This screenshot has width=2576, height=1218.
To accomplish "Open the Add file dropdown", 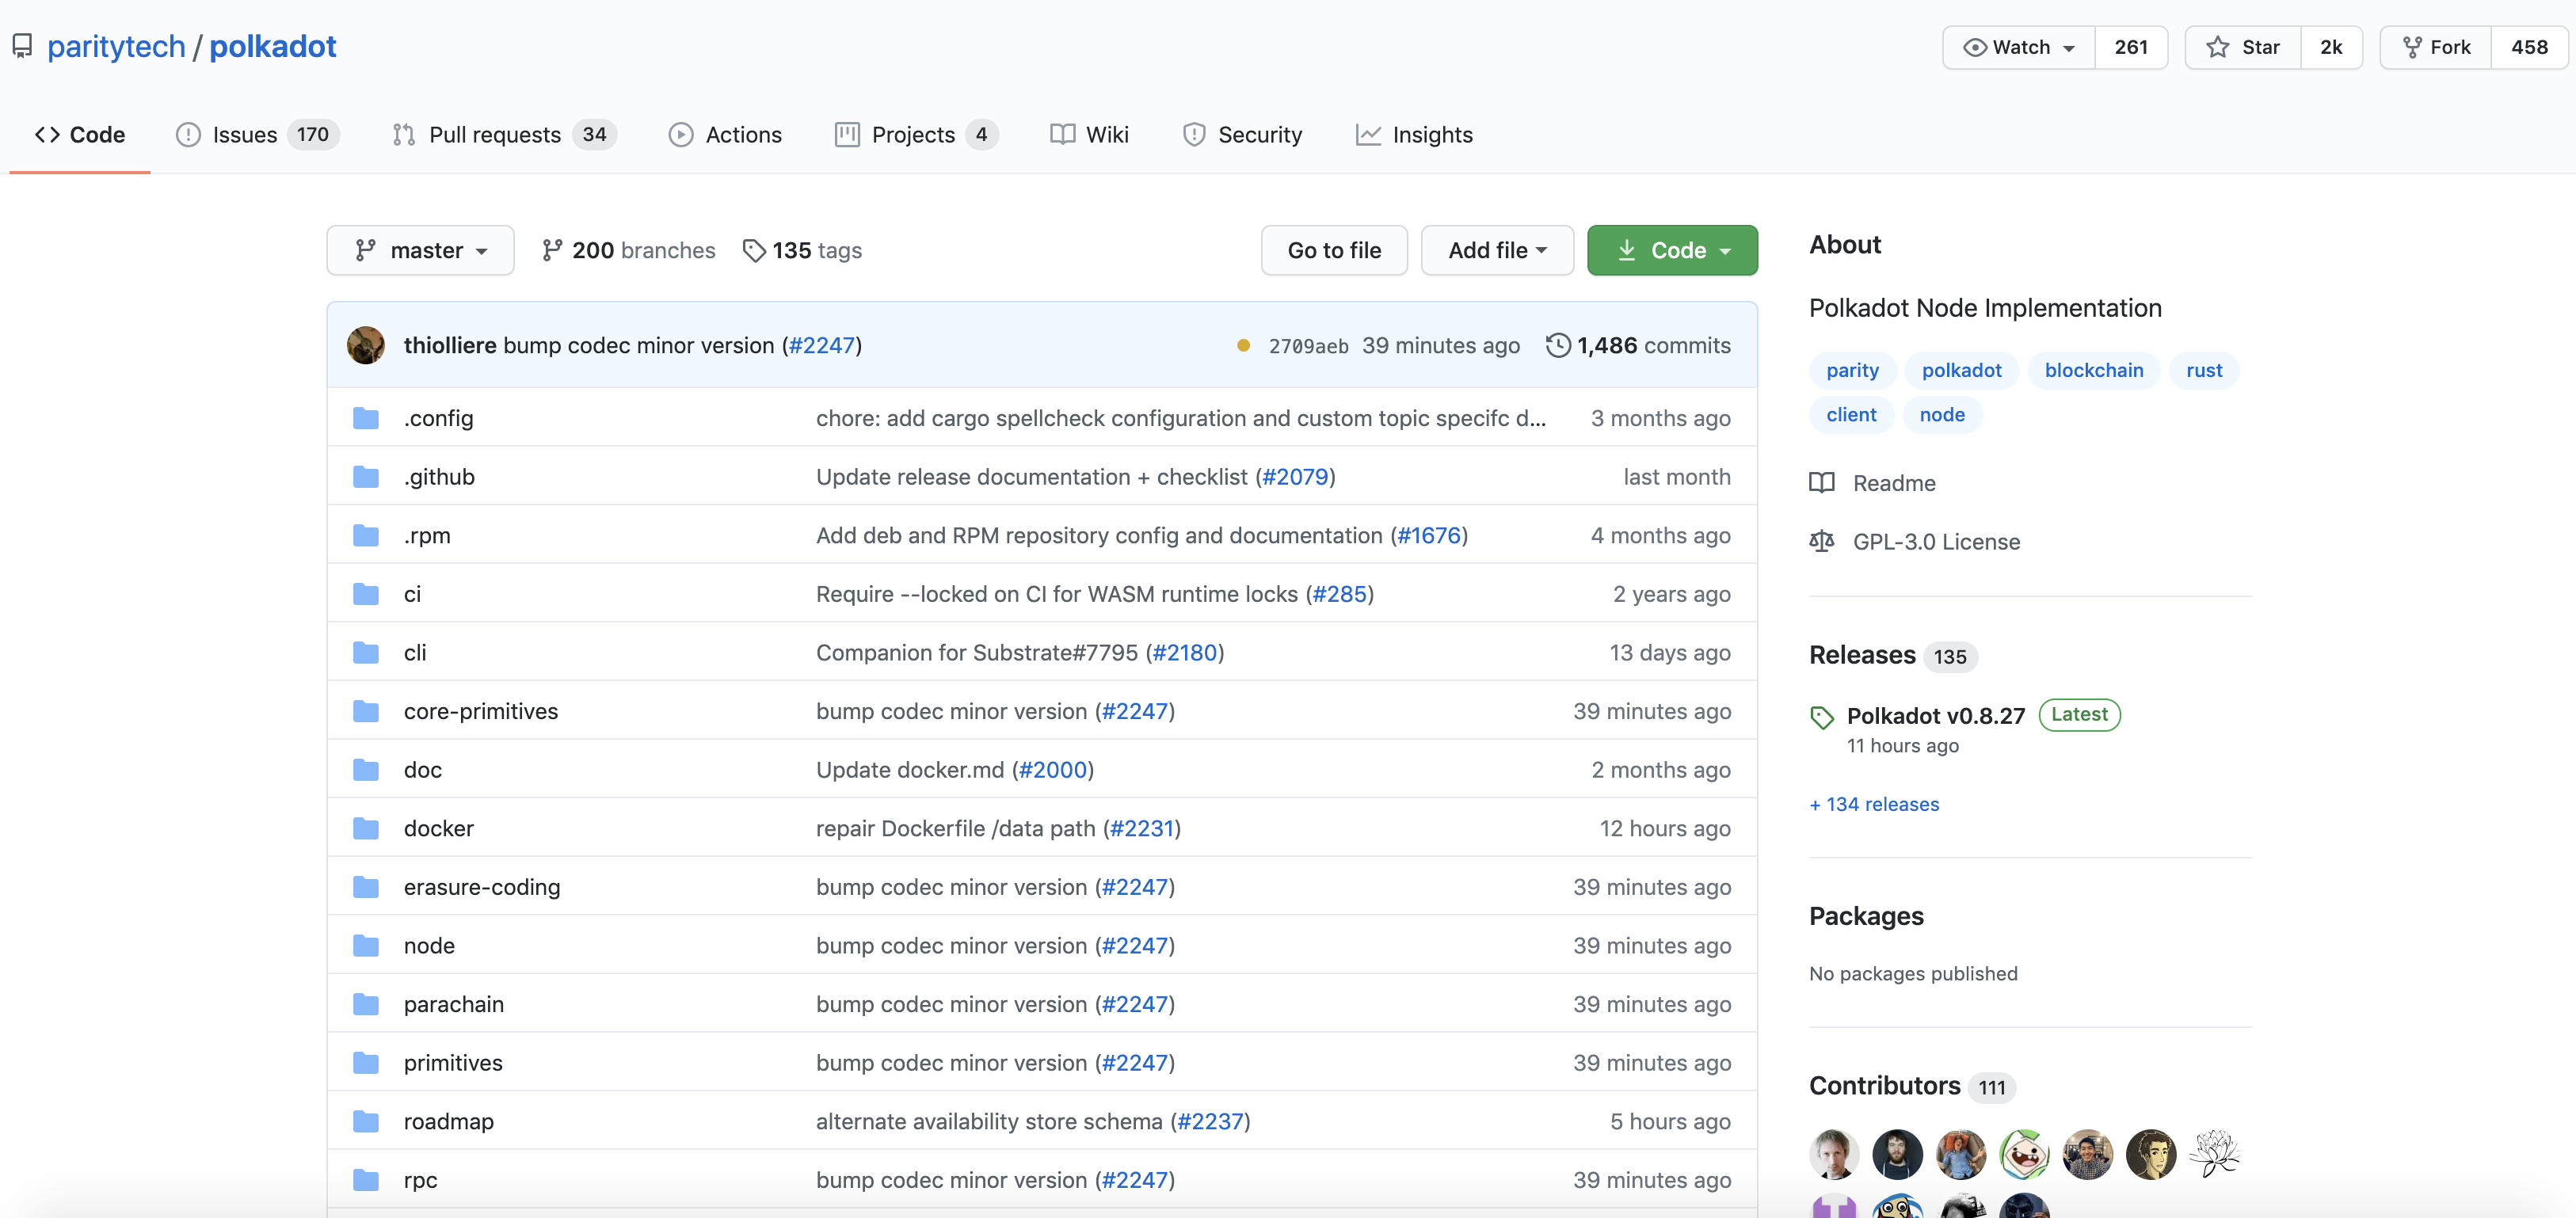I will point(1496,250).
